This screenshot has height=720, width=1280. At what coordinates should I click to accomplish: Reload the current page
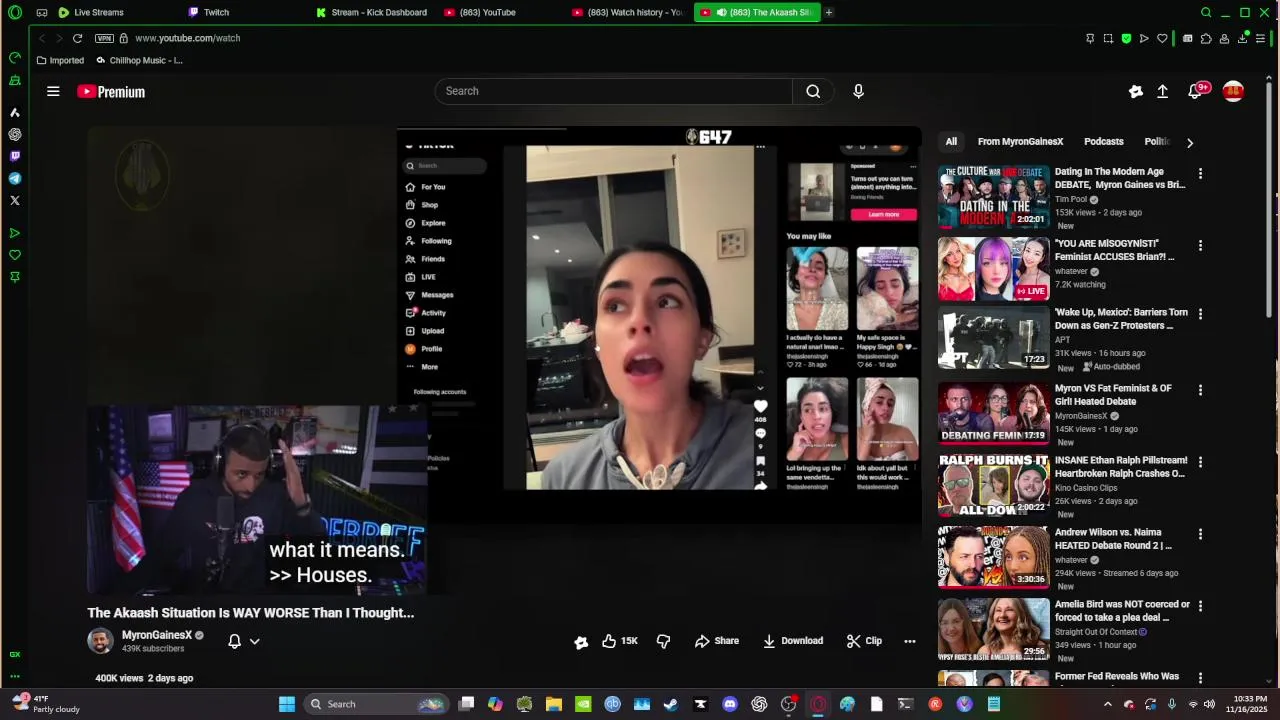77,38
